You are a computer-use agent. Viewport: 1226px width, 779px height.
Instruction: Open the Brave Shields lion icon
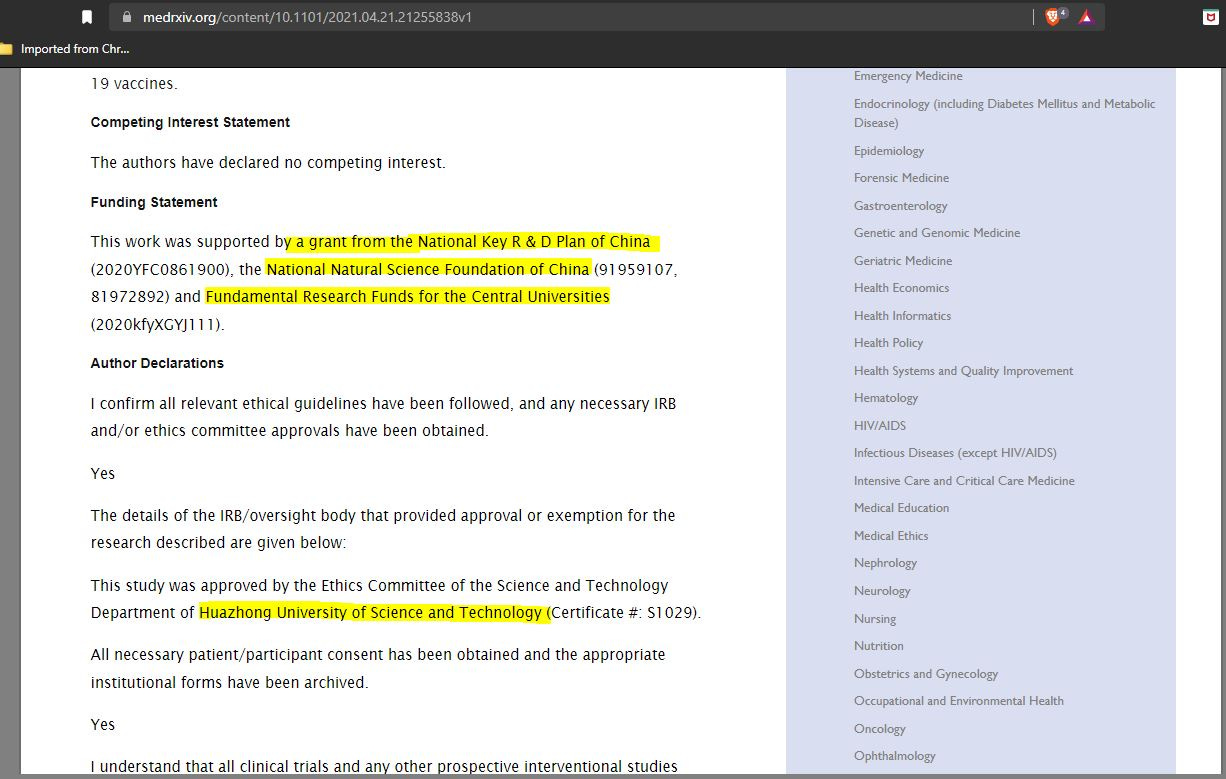(1053, 17)
